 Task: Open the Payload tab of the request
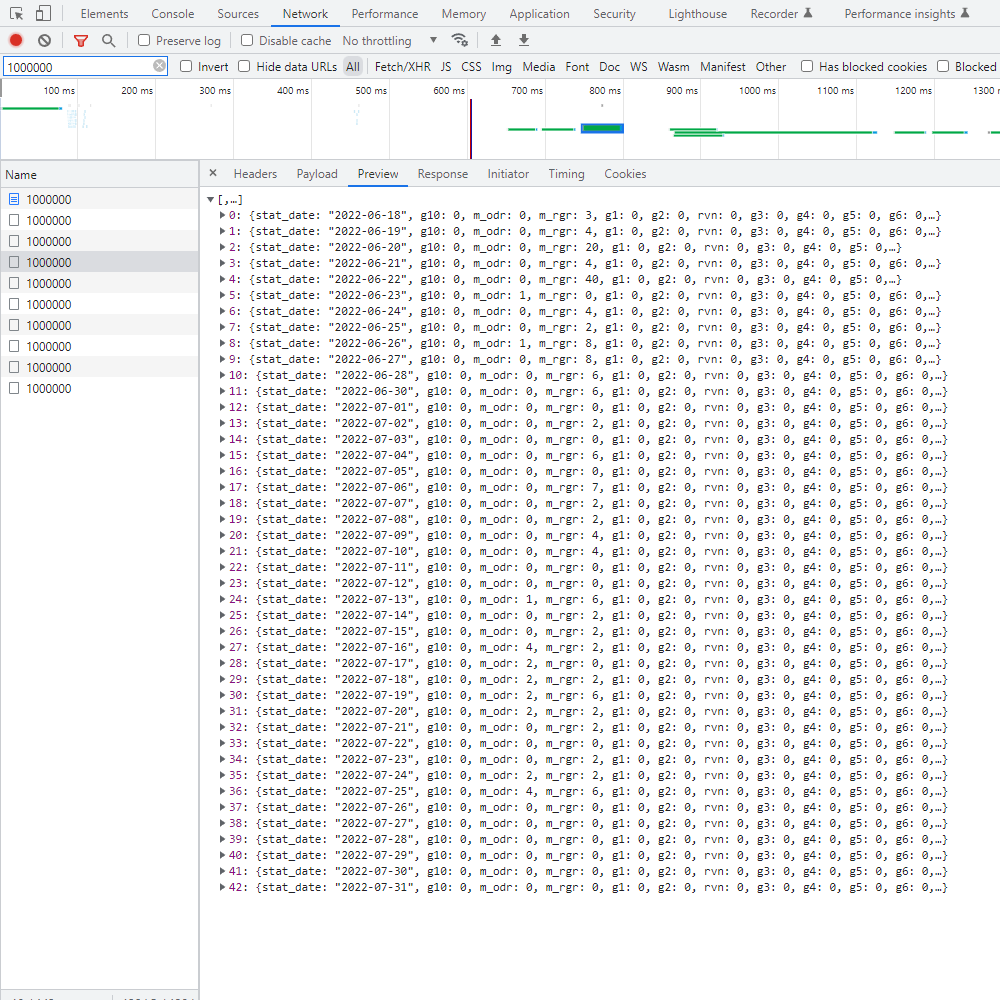click(317, 173)
